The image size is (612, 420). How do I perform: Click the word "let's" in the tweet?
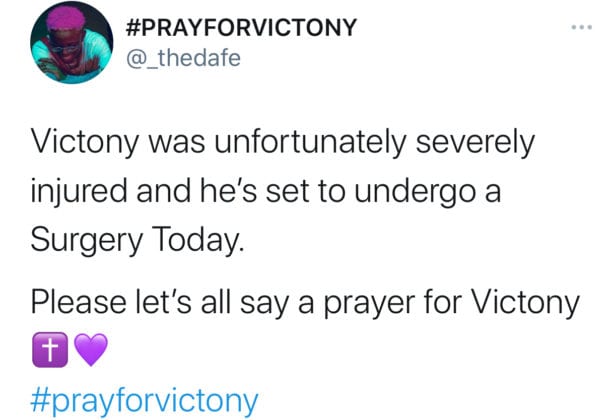[x=164, y=303]
